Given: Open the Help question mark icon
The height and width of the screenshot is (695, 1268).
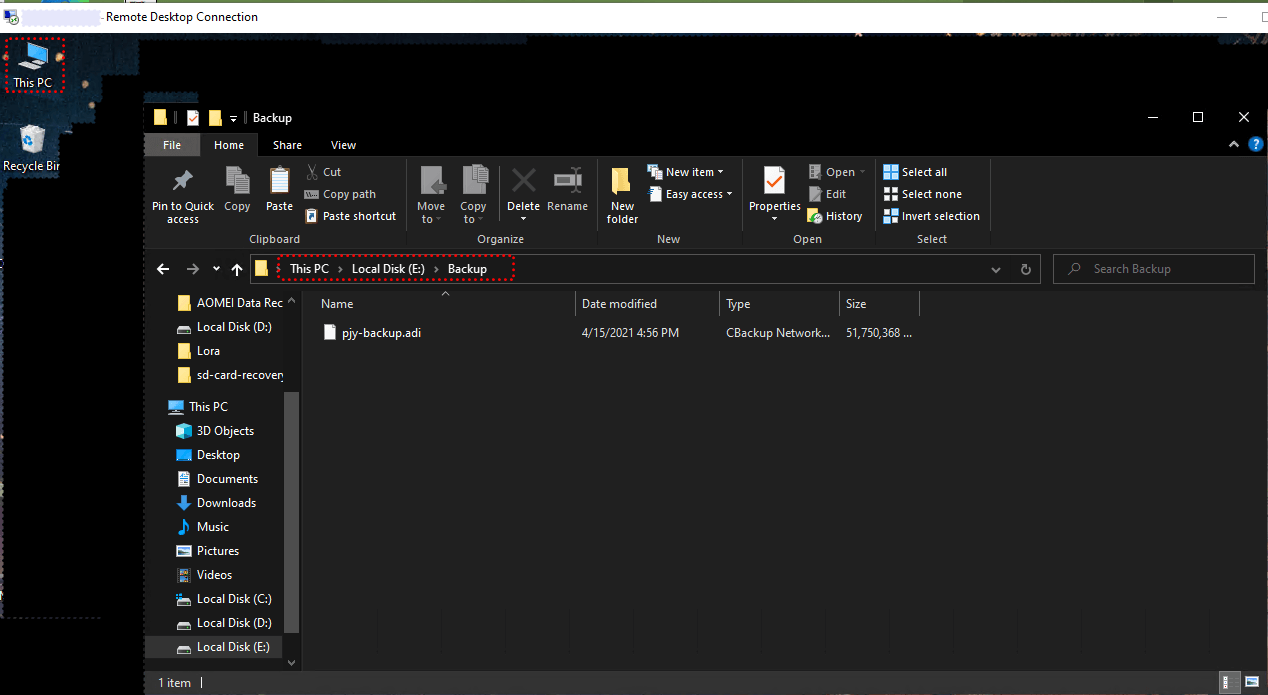Looking at the screenshot, I should tap(1256, 145).
